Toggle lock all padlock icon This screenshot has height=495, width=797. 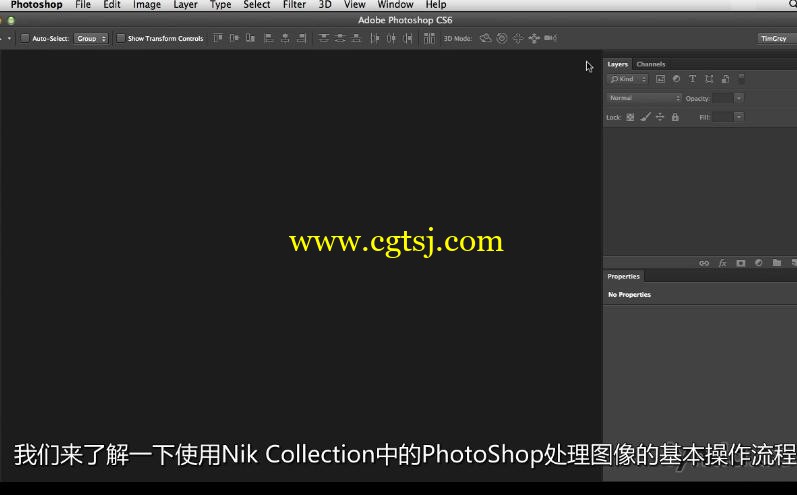click(x=675, y=117)
